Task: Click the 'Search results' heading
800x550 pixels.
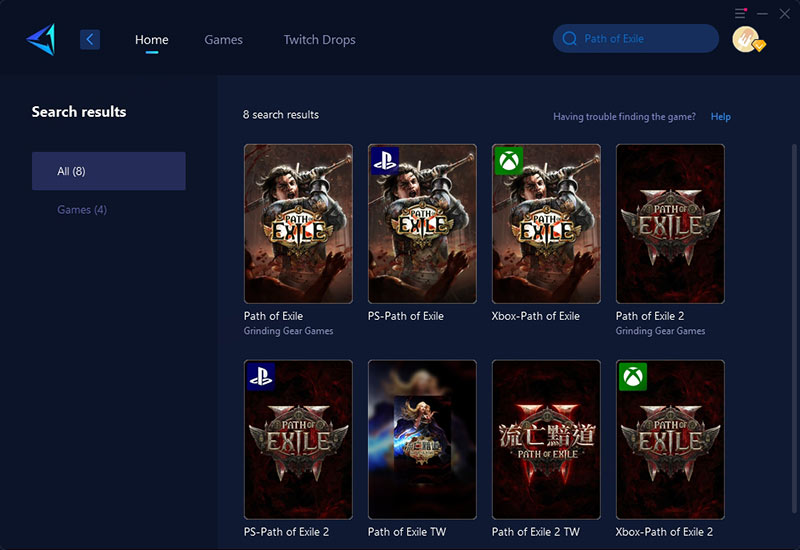Action: click(x=79, y=112)
